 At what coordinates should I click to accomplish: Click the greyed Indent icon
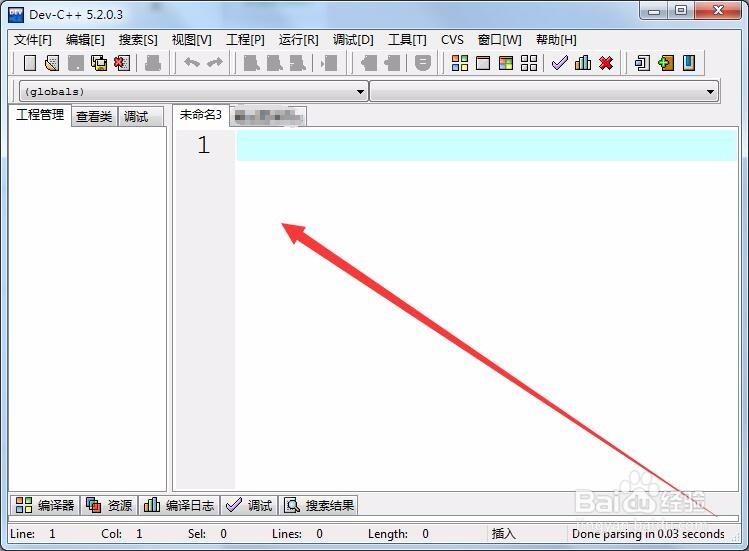[x=369, y=63]
